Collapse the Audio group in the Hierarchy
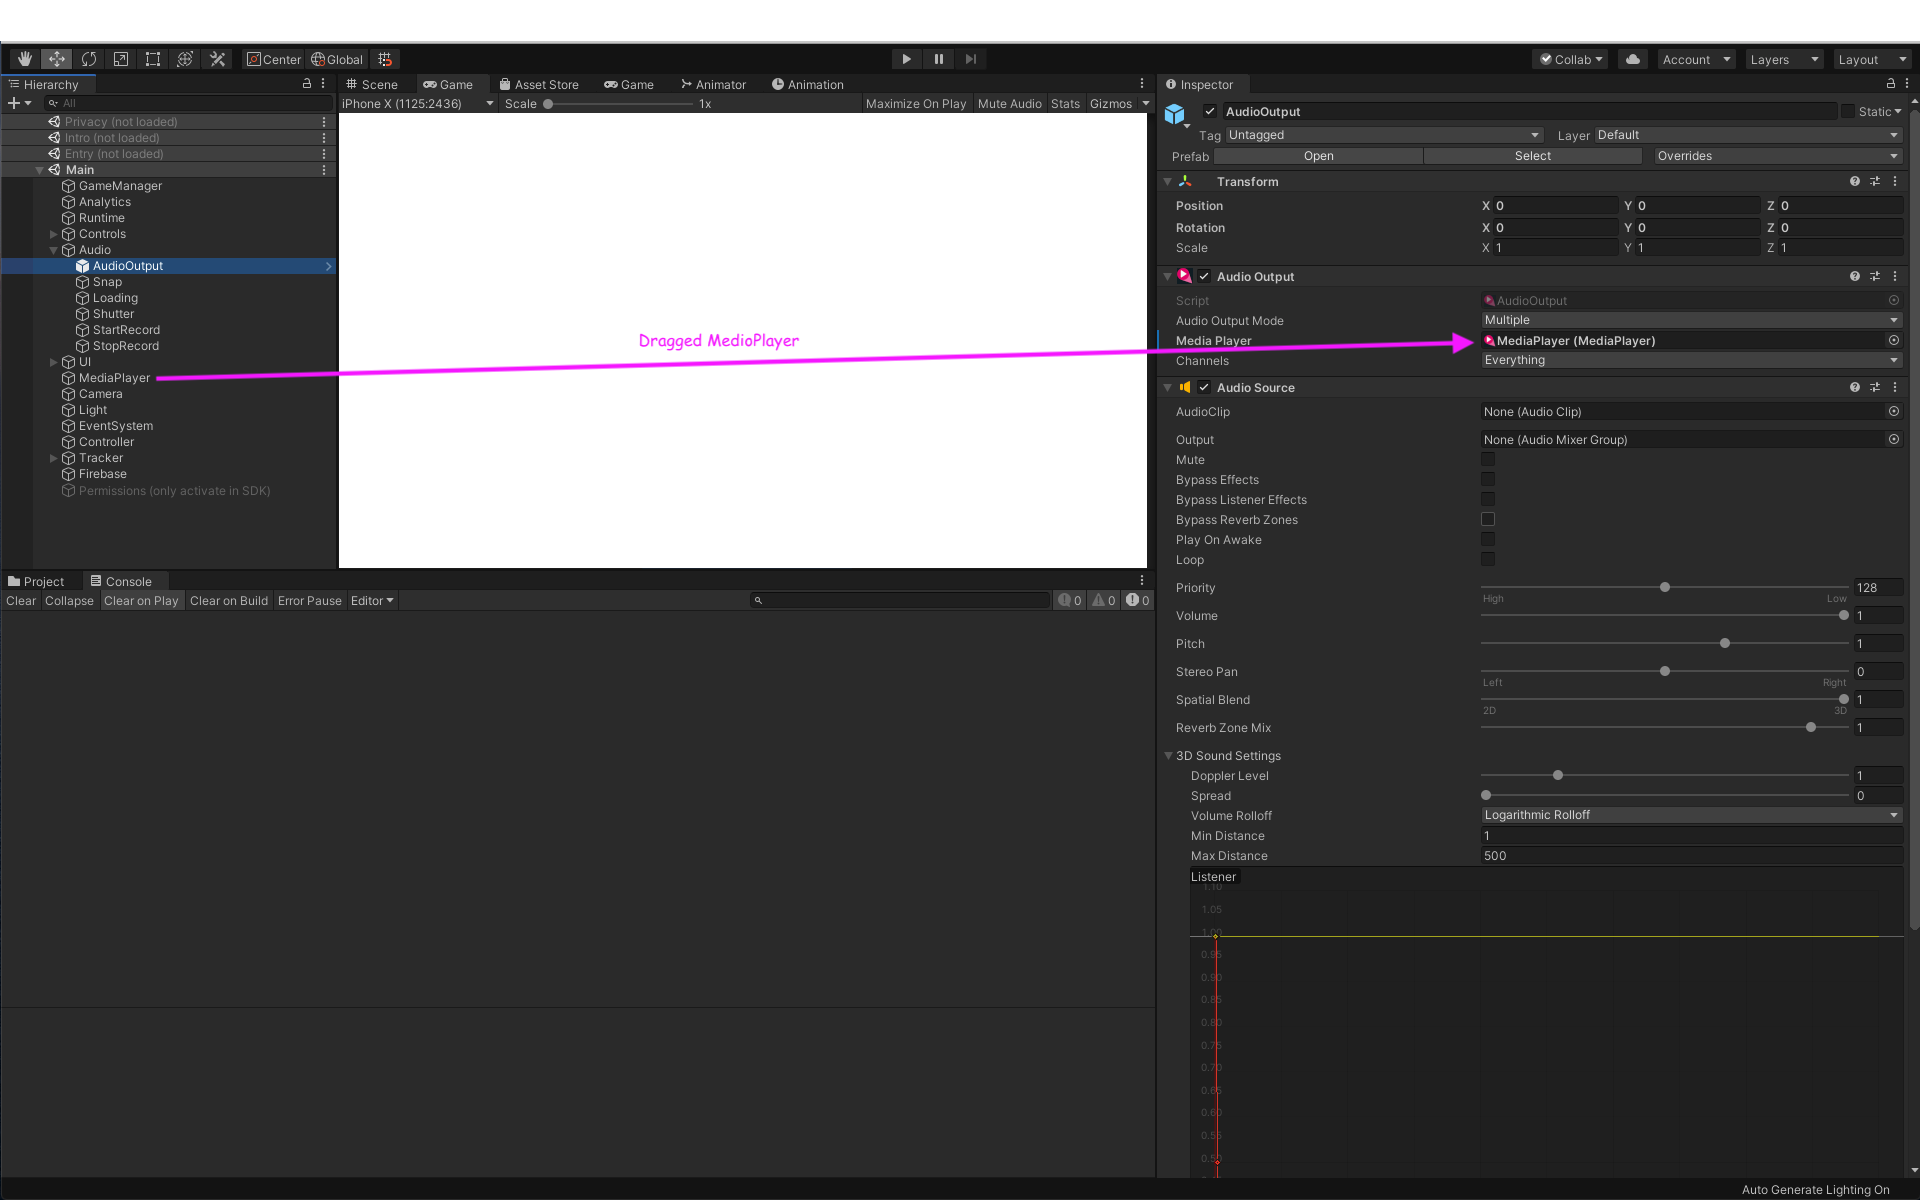This screenshot has height=1200, width=1920. coord(55,250)
